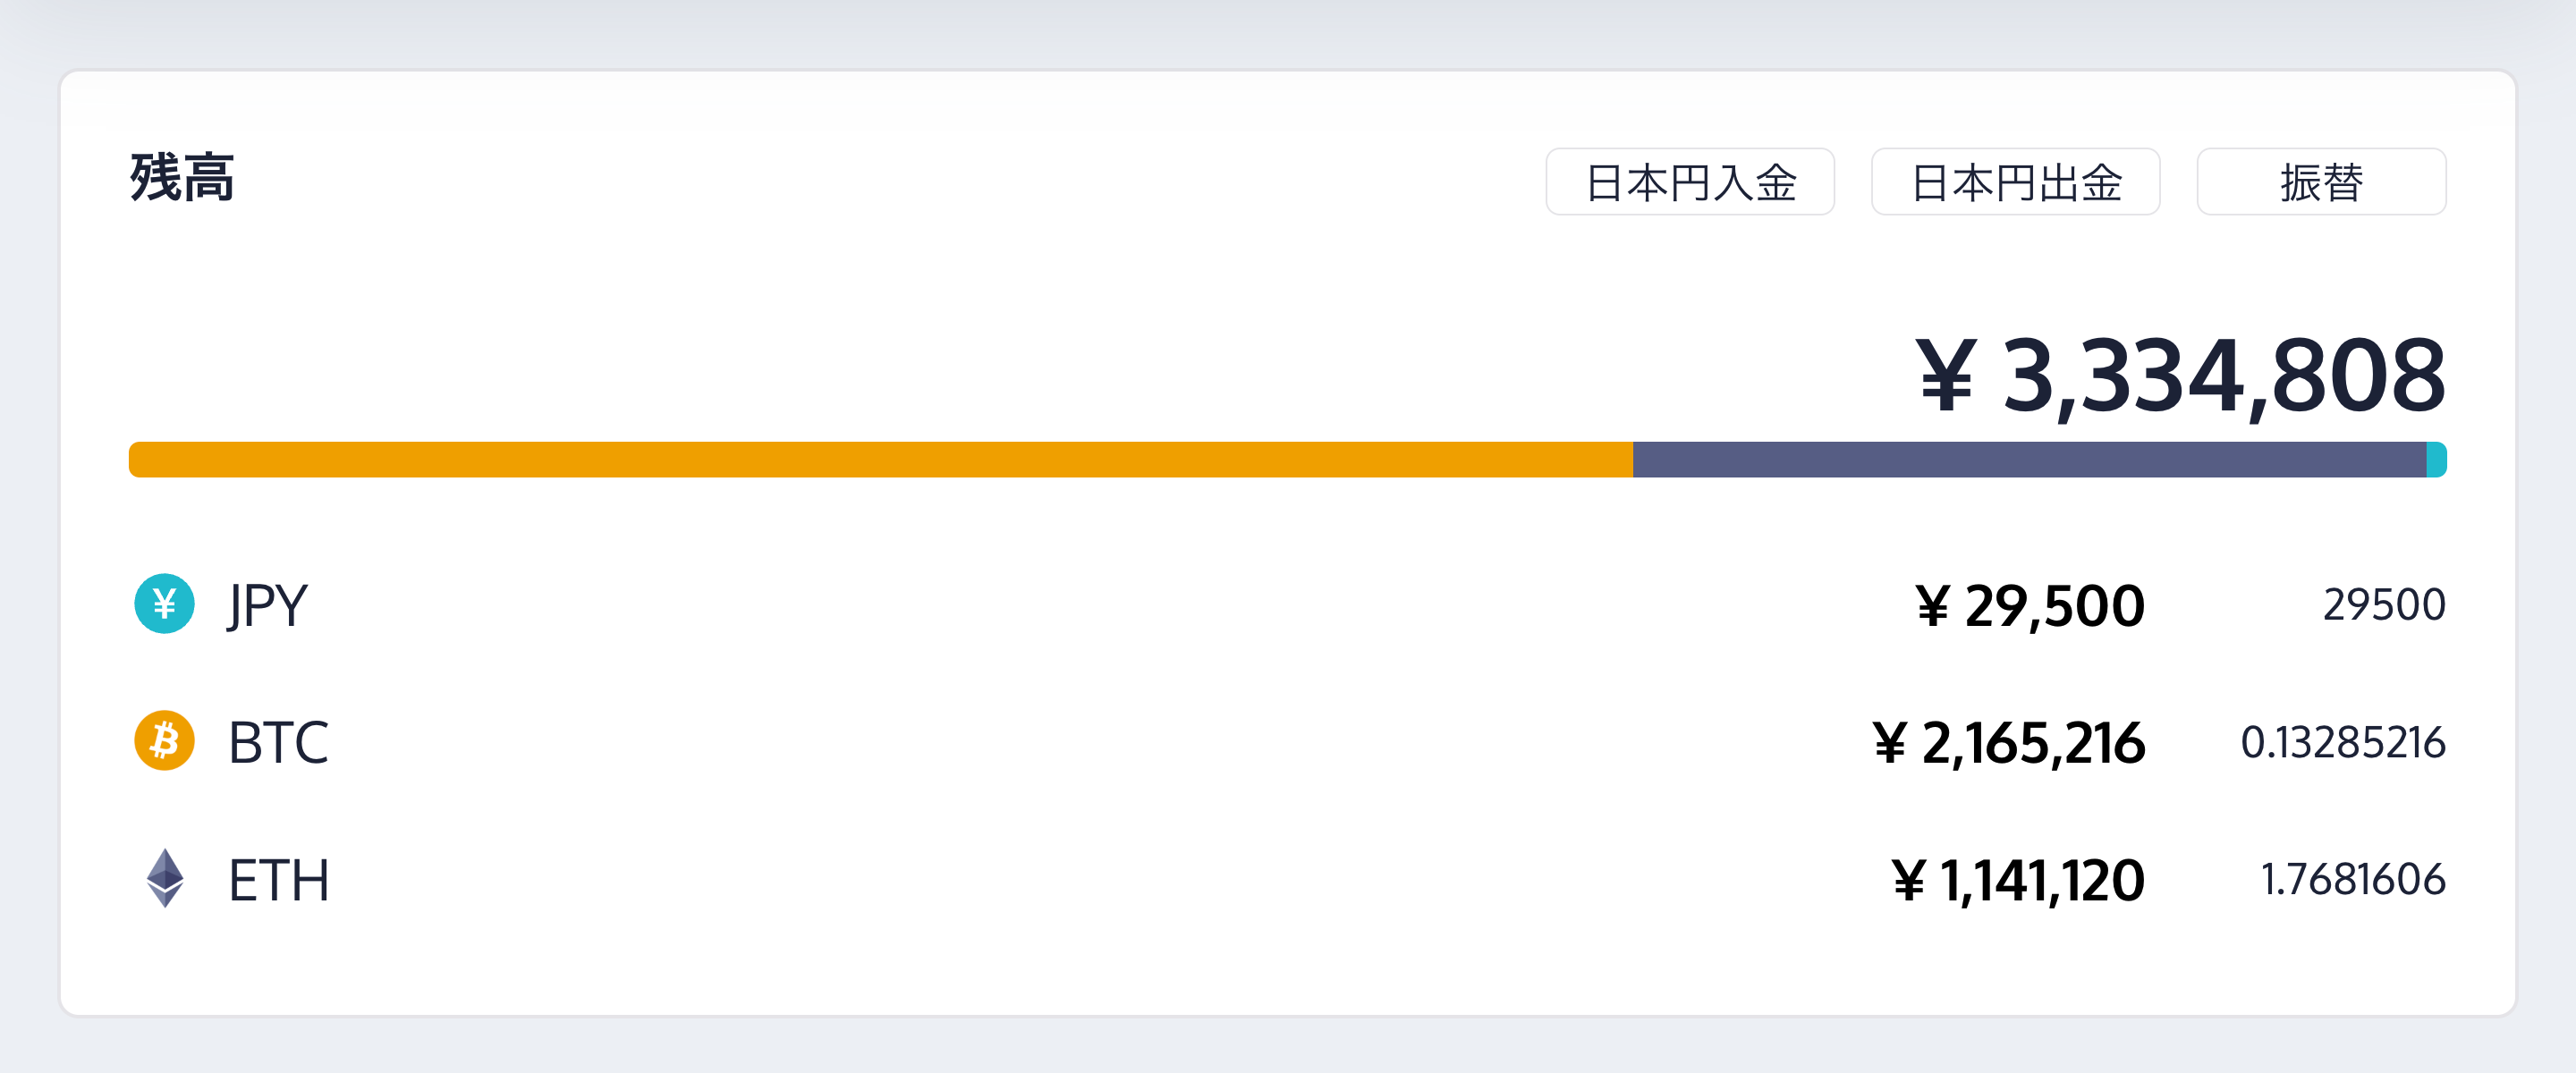The image size is (2576, 1073).
Task: Click the teal JPY bar segment
Action: [x=2436, y=460]
